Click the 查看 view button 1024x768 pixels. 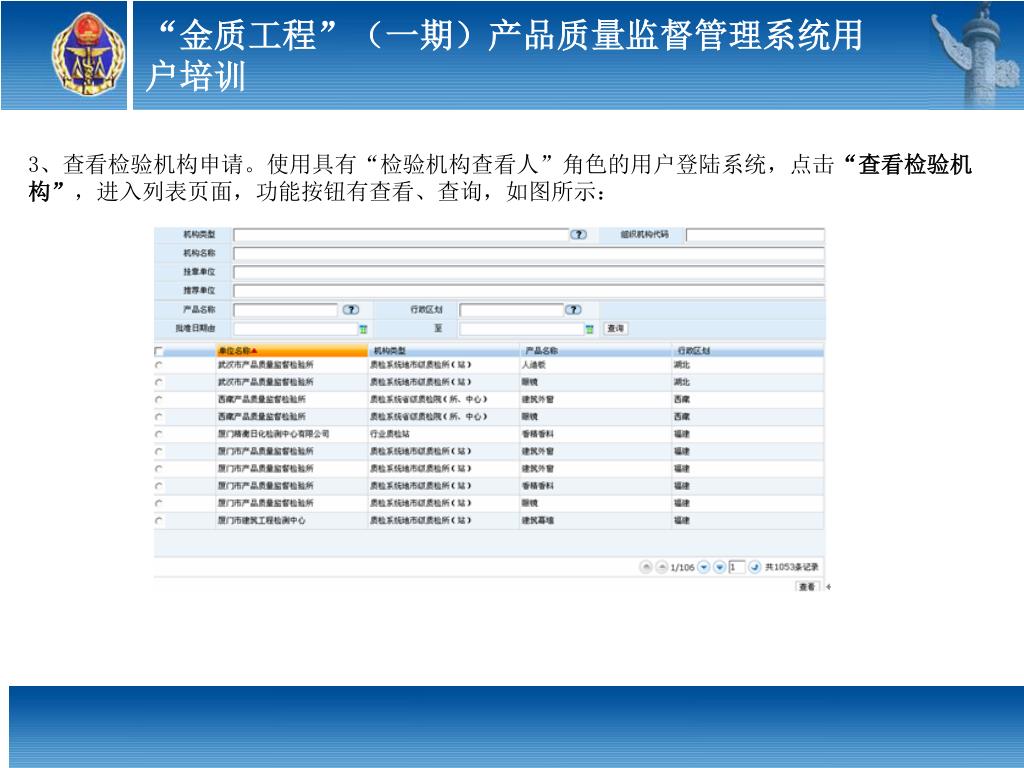[807, 586]
